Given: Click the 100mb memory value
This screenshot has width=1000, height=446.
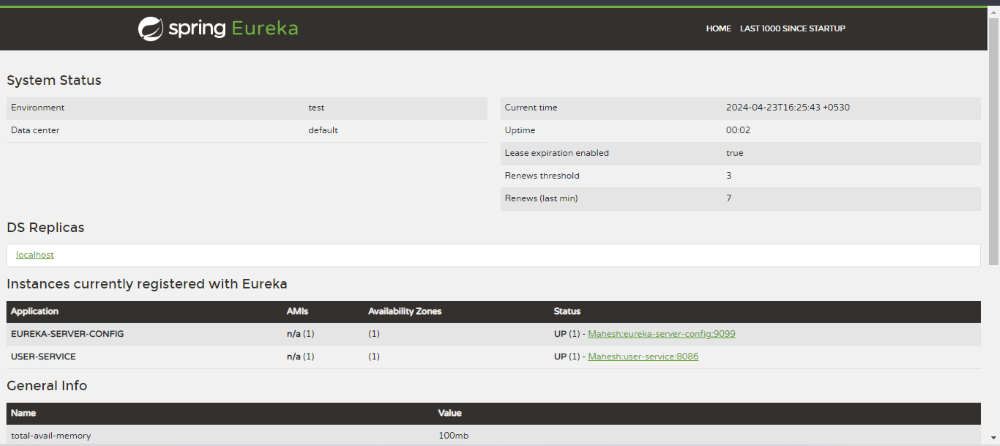Looking at the screenshot, I should click(454, 436).
